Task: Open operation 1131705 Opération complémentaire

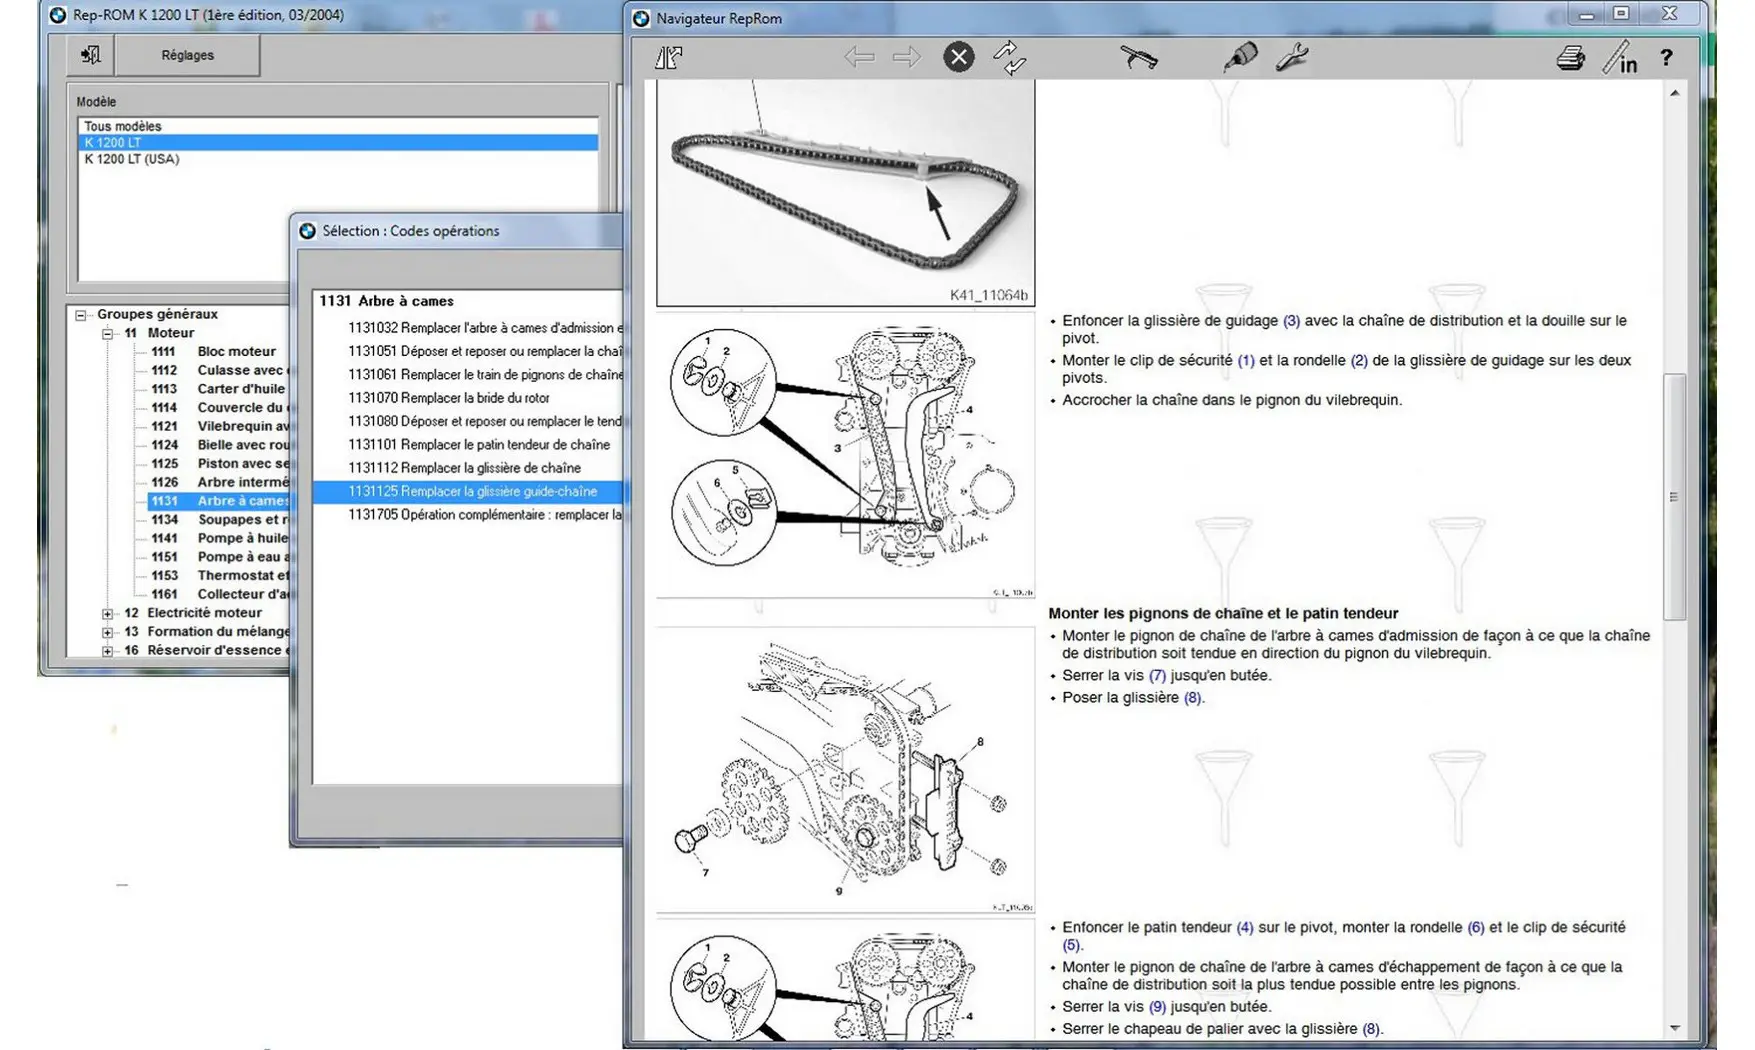Action: coord(485,515)
